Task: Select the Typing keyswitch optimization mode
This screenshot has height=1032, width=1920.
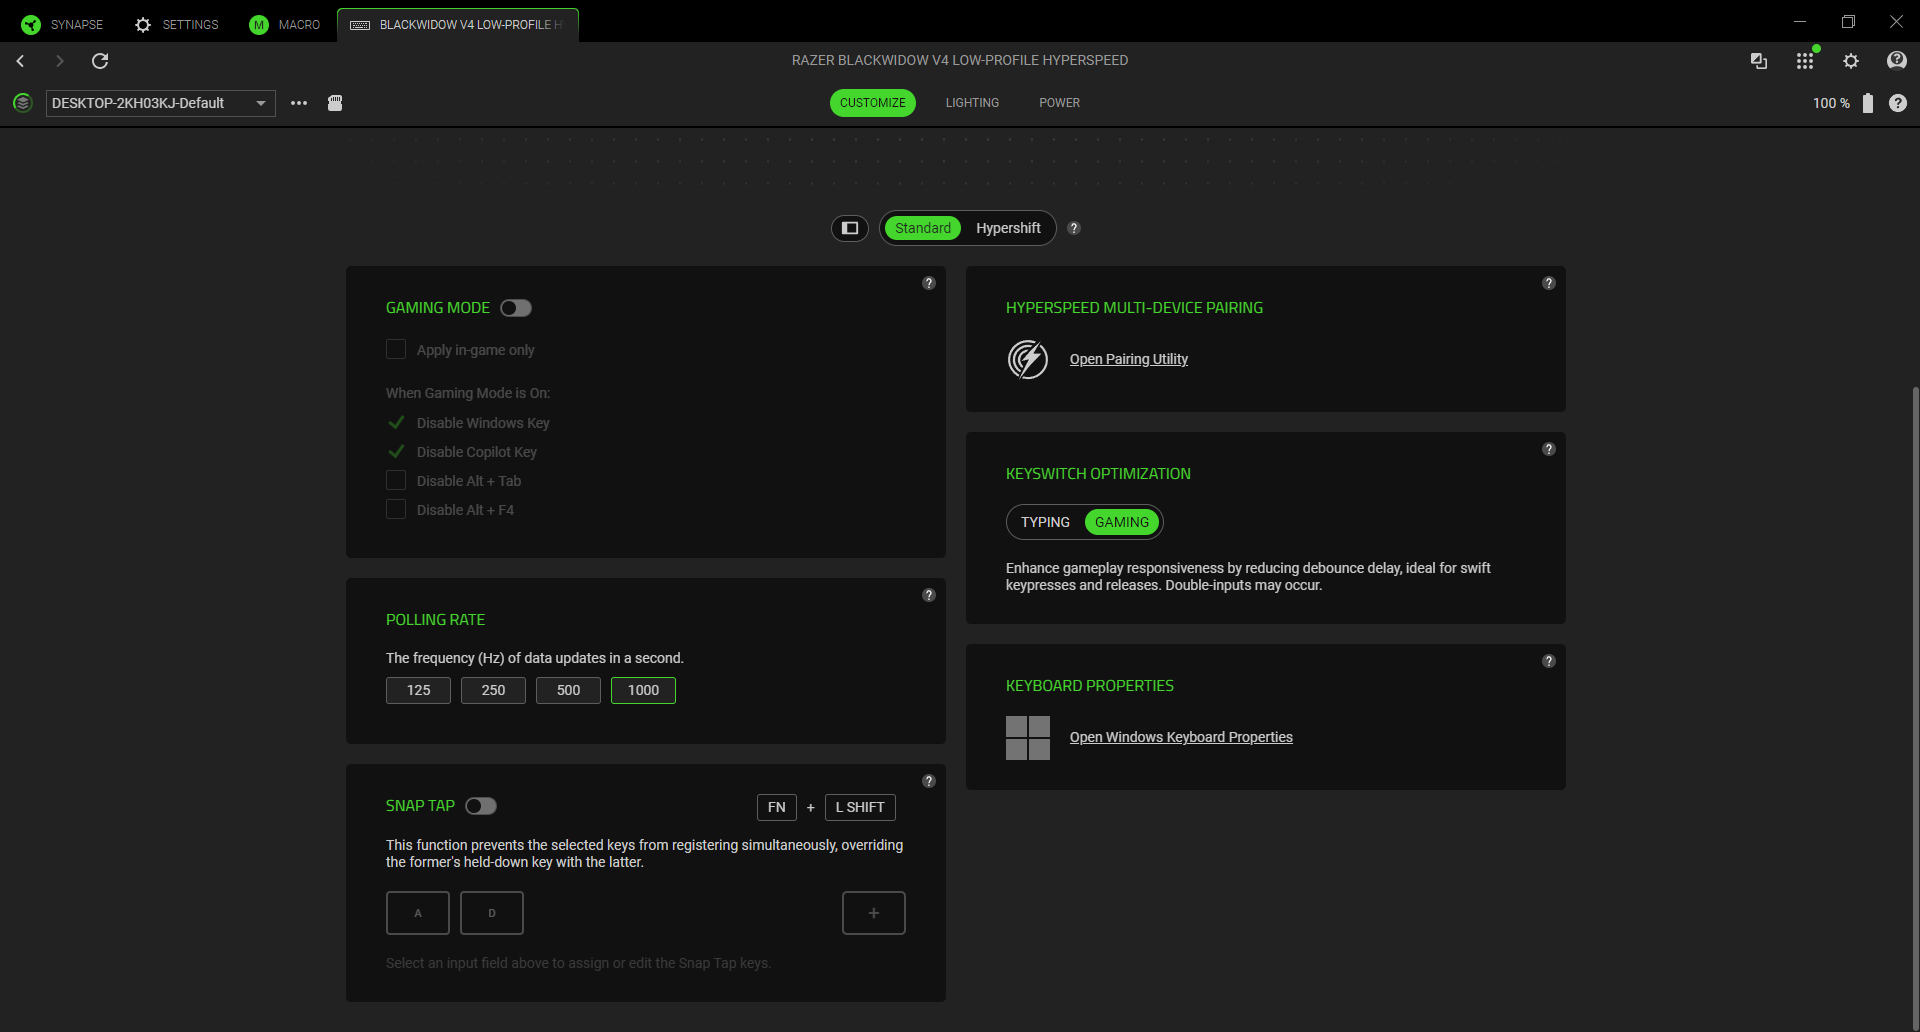Action: click(x=1045, y=522)
